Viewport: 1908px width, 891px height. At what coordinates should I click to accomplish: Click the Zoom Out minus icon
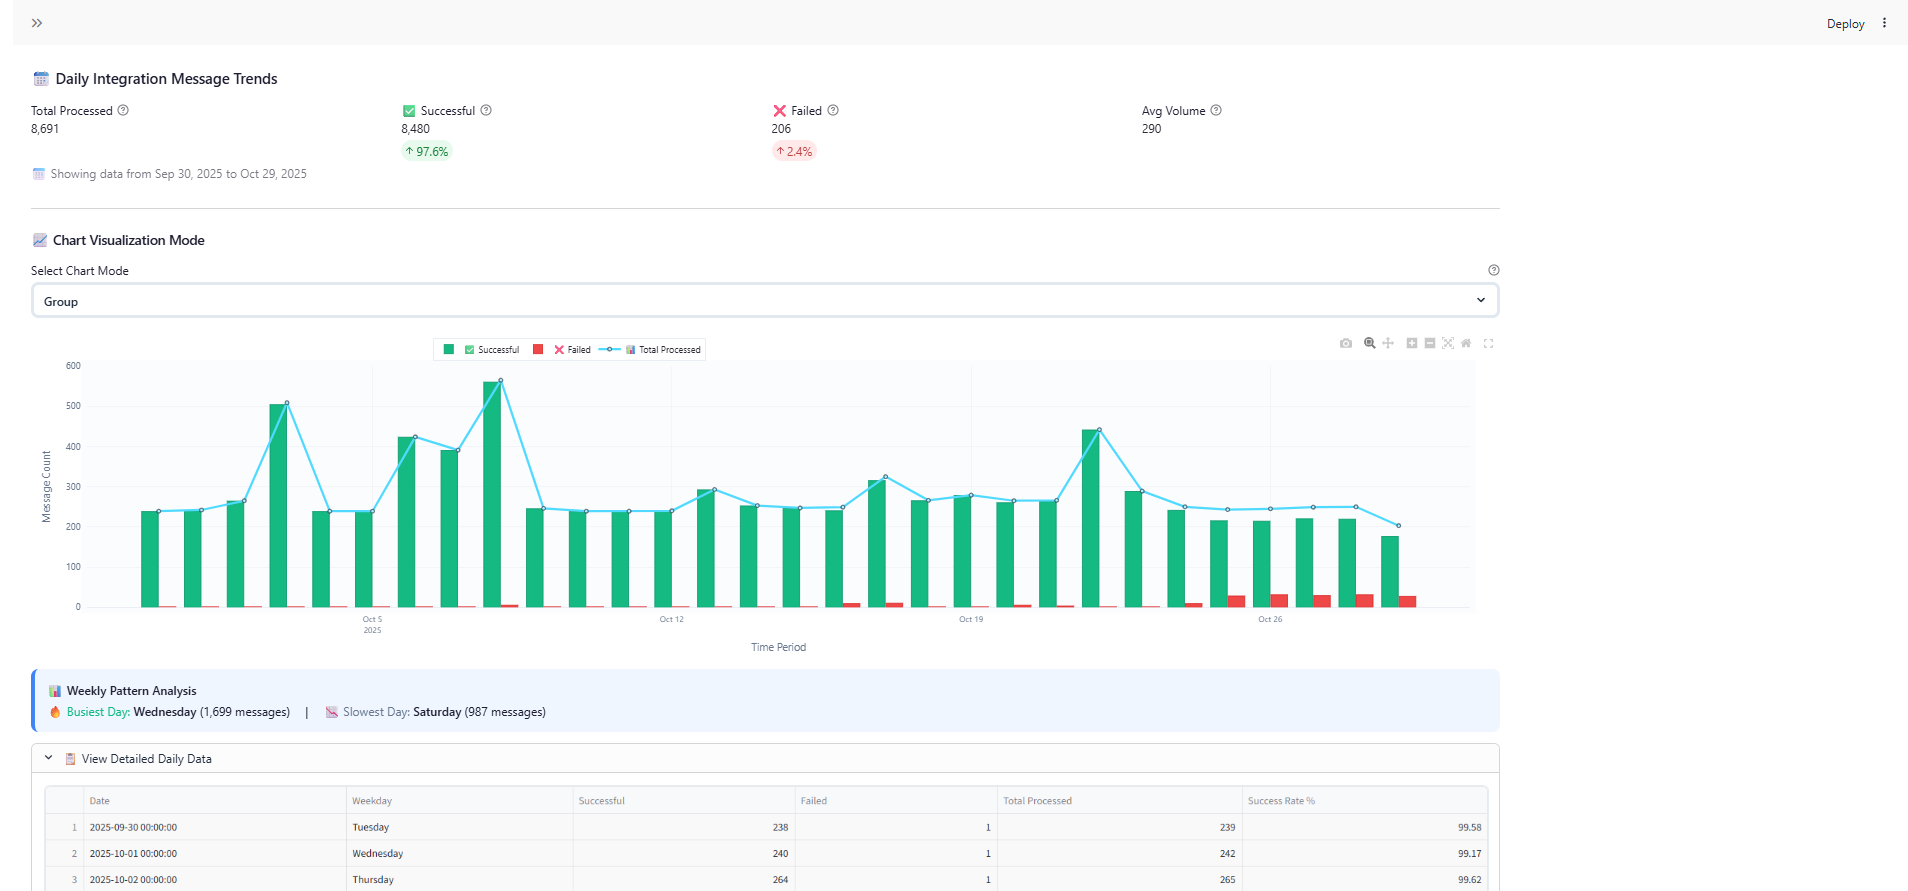point(1430,343)
